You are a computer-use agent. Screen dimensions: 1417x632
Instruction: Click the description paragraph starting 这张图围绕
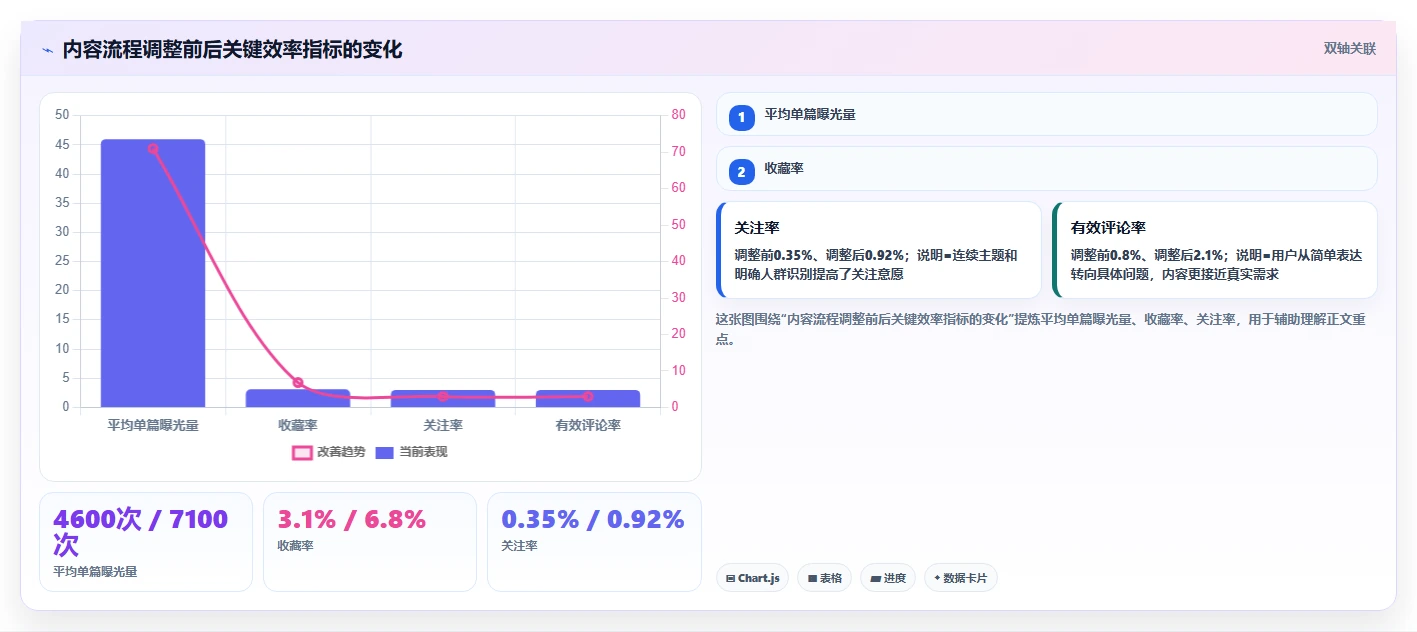pyautogui.click(x=1041, y=329)
